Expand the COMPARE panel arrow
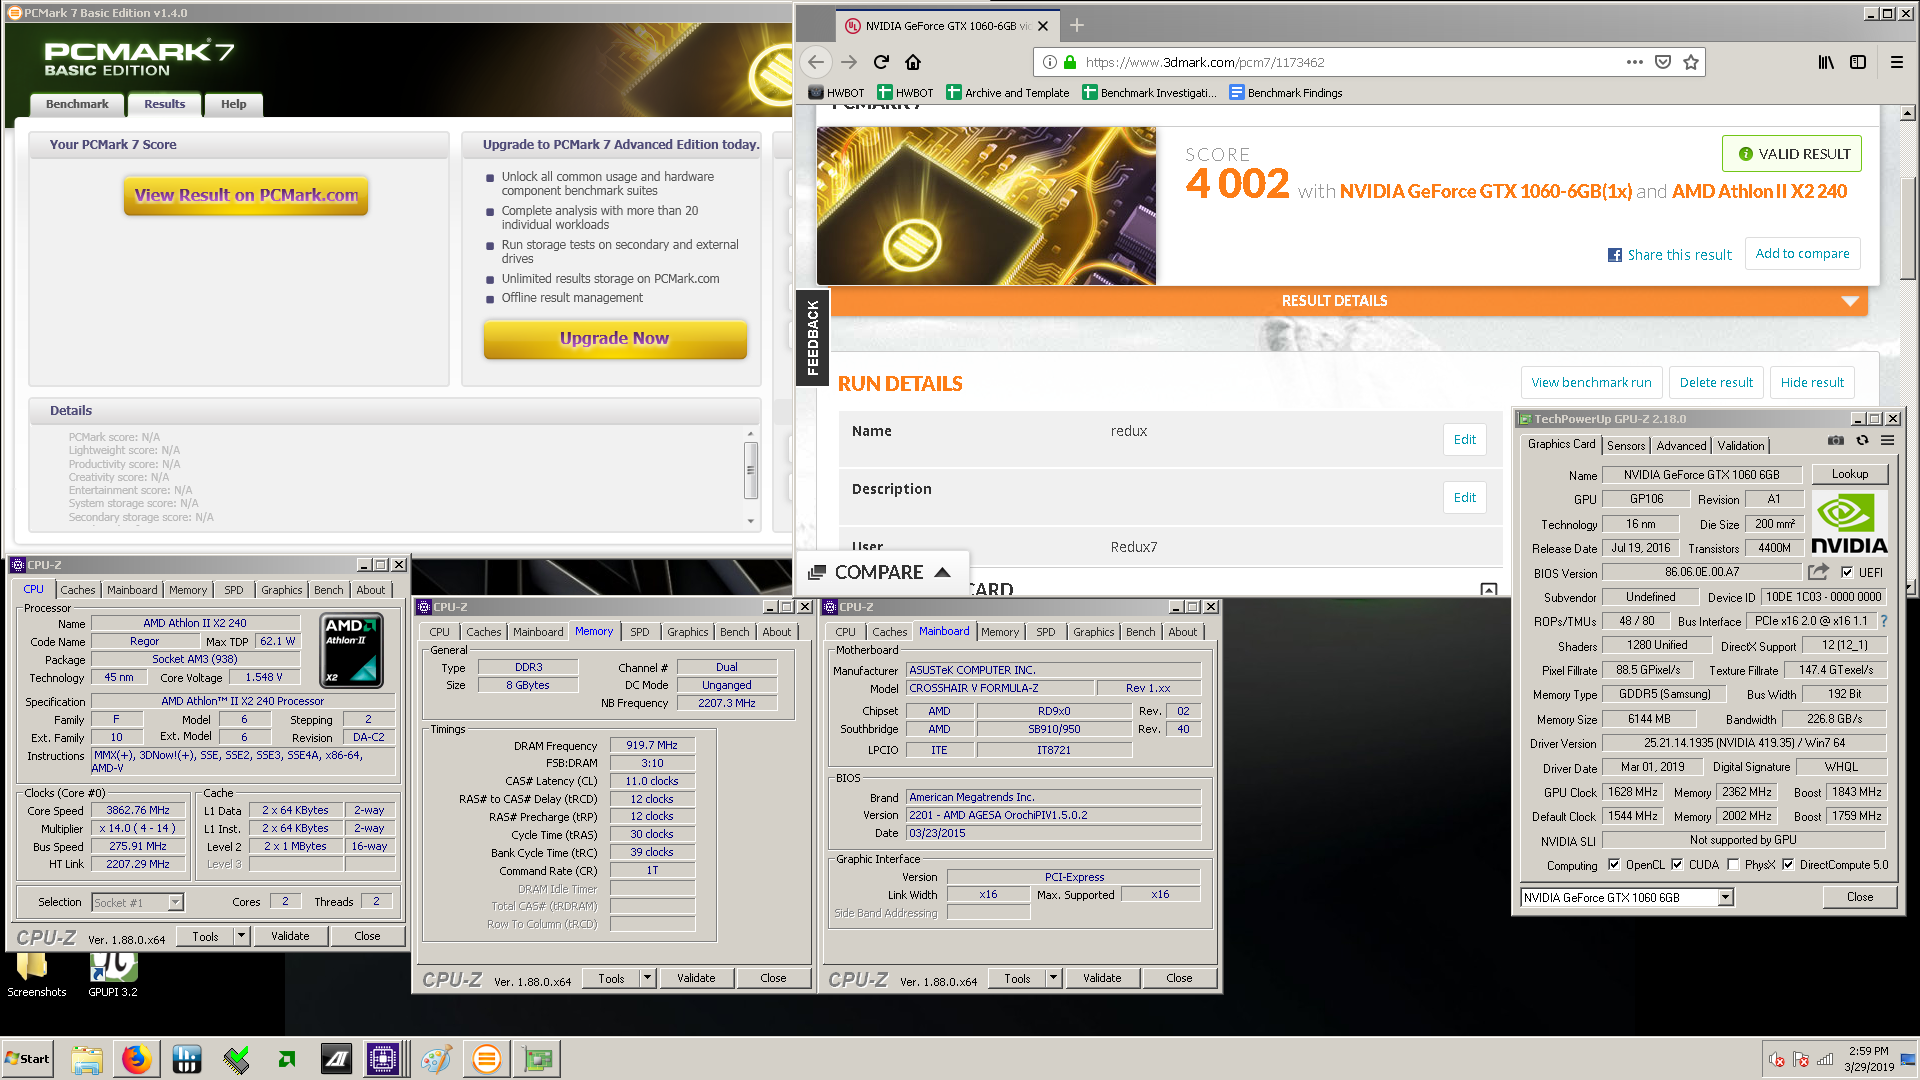Screen dimensions: 1920x1080 click(x=942, y=572)
